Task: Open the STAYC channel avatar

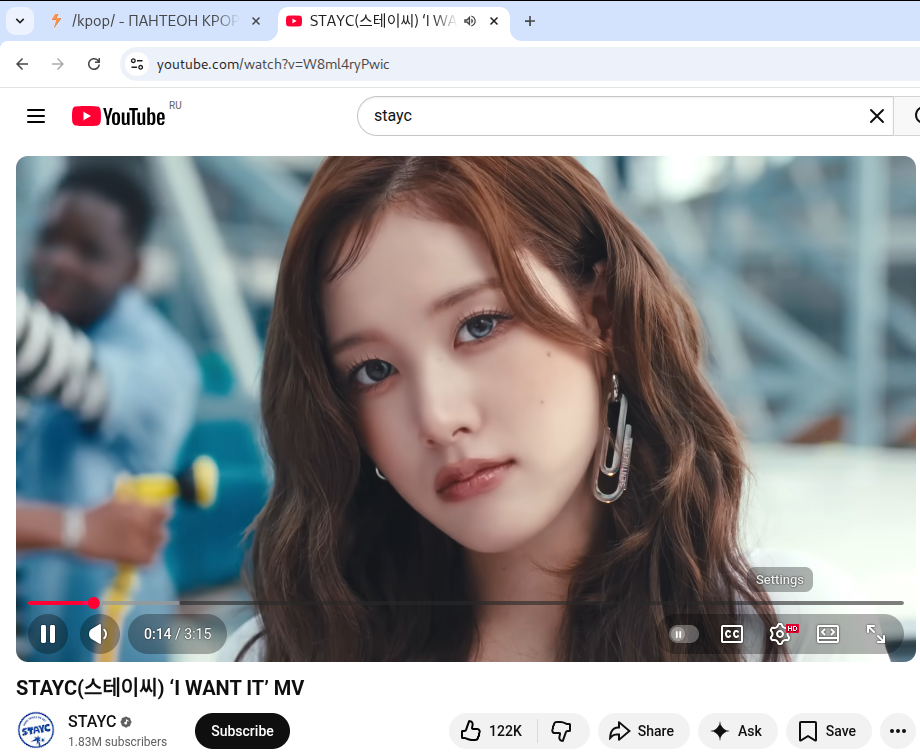Action: 36,730
